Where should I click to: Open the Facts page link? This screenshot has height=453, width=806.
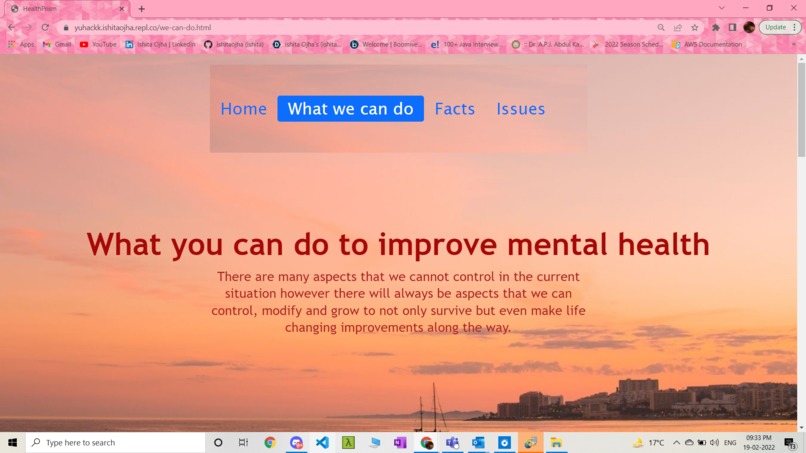455,108
